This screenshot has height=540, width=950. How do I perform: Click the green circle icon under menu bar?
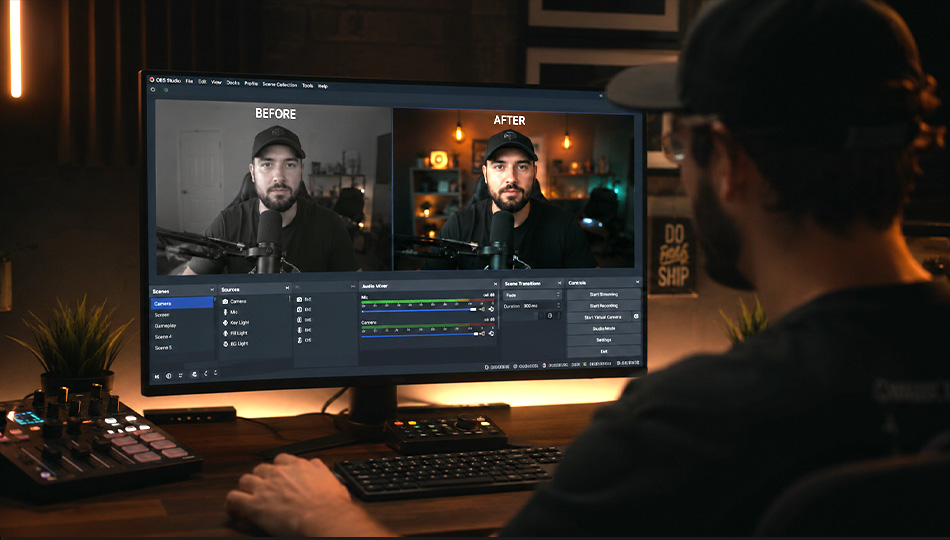click(165, 90)
